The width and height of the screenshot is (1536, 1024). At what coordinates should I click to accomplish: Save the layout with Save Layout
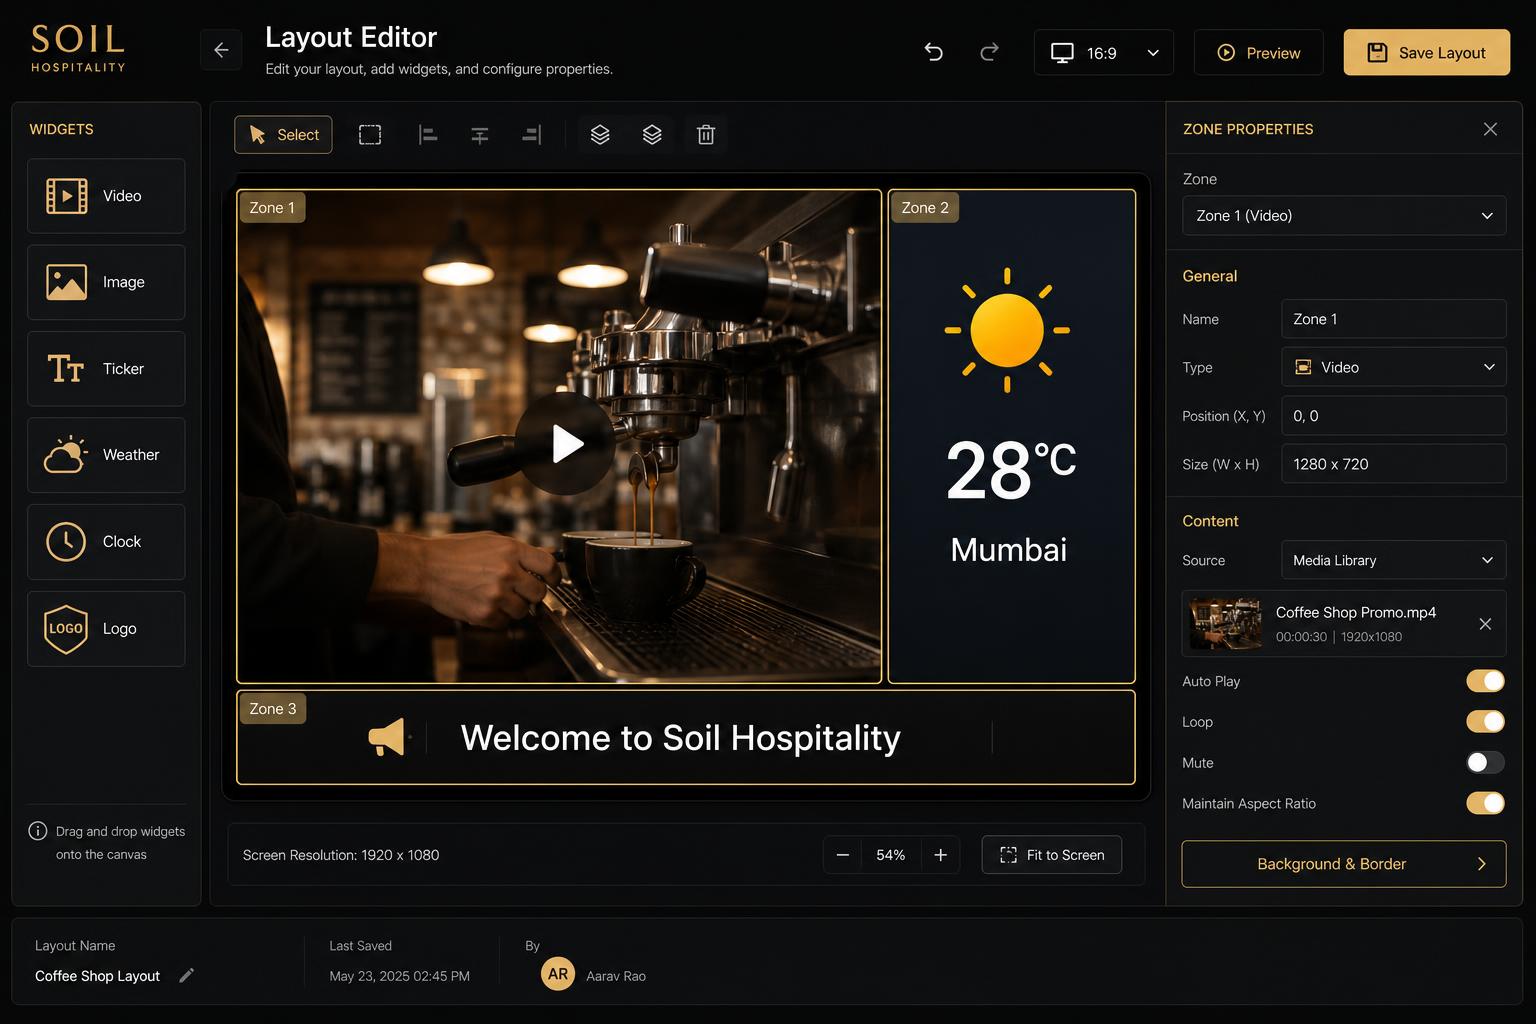click(x=1426, y=52)
